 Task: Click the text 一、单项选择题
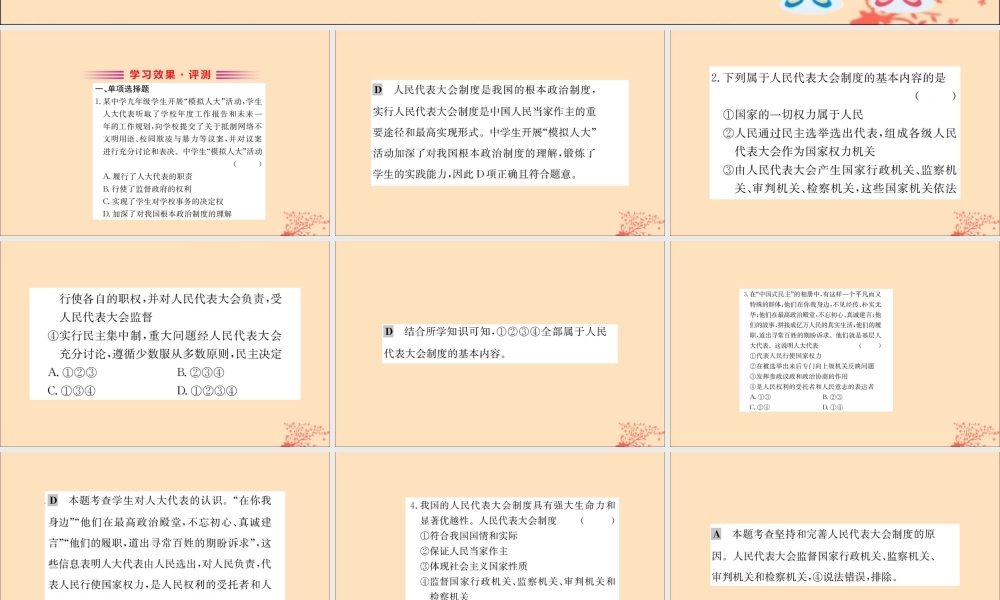pyautogui.click(x=122, y=89)
